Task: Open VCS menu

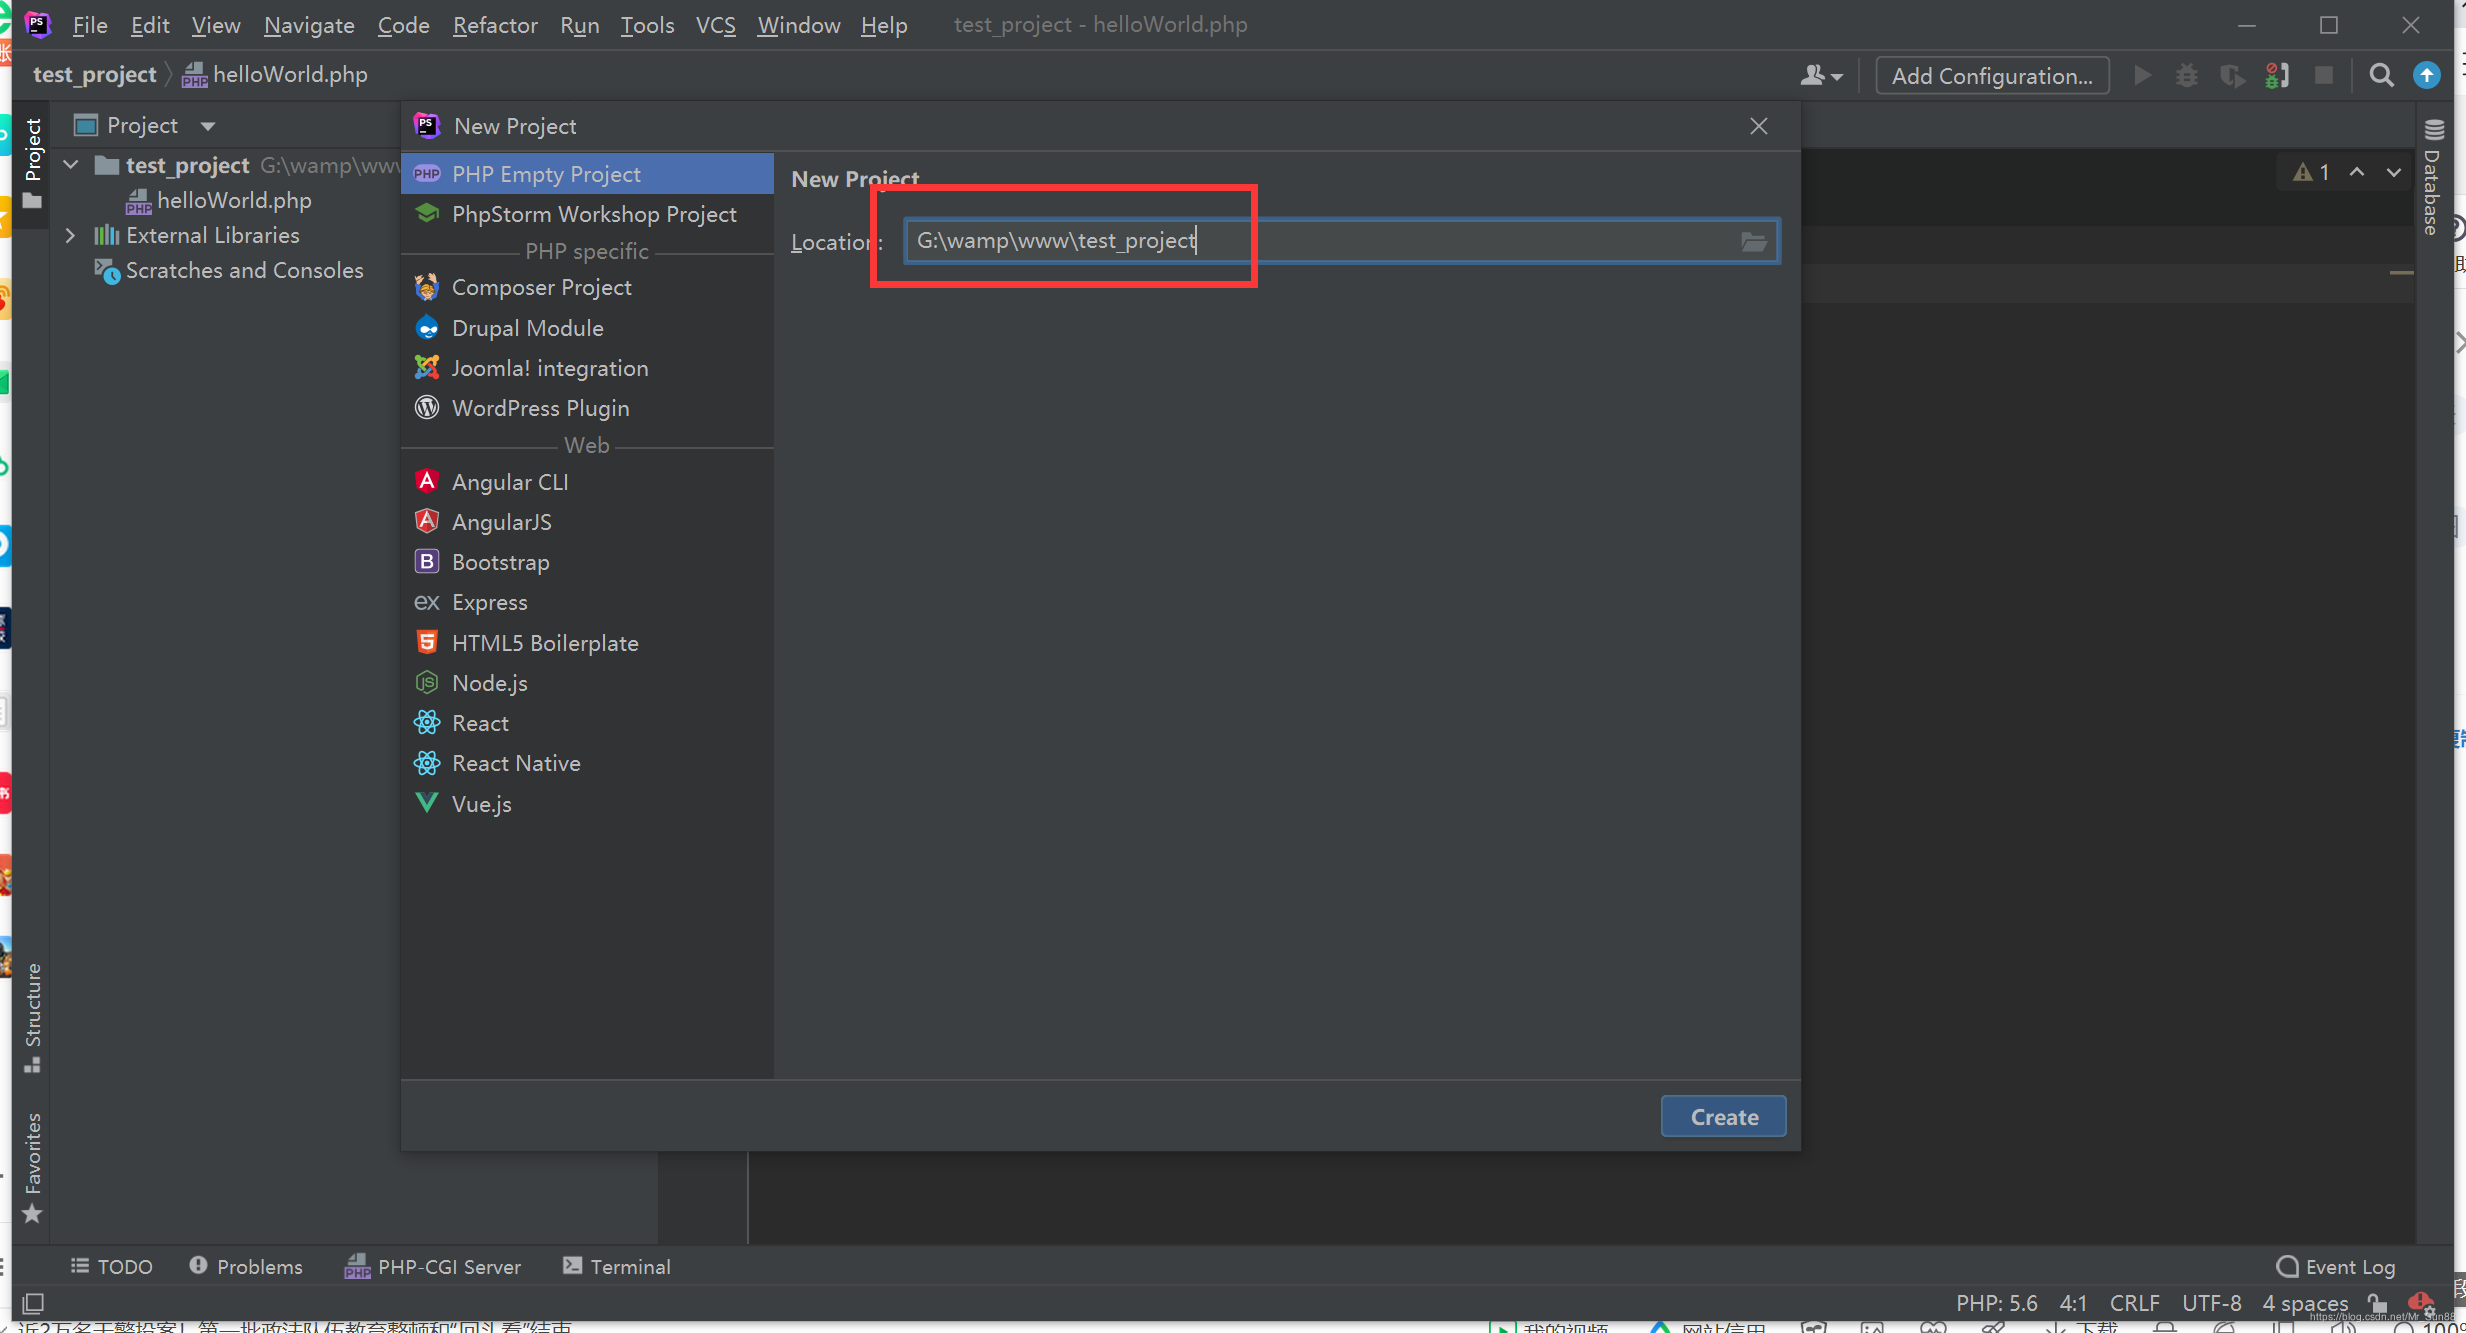Action: pos(716,25)
